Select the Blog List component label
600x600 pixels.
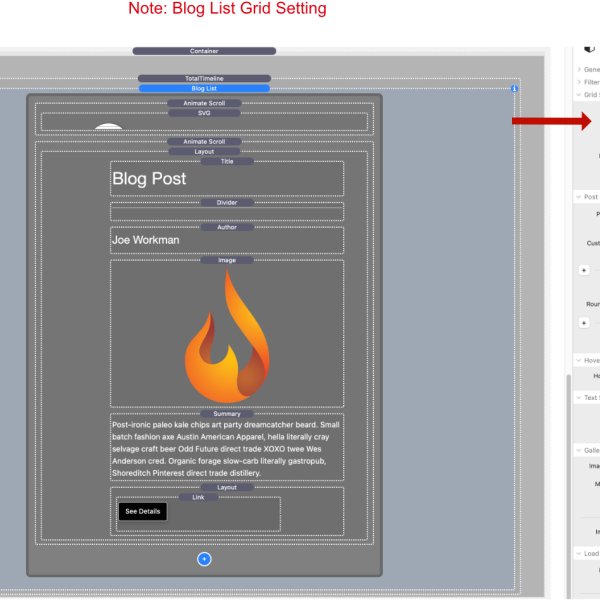(204, 89)
